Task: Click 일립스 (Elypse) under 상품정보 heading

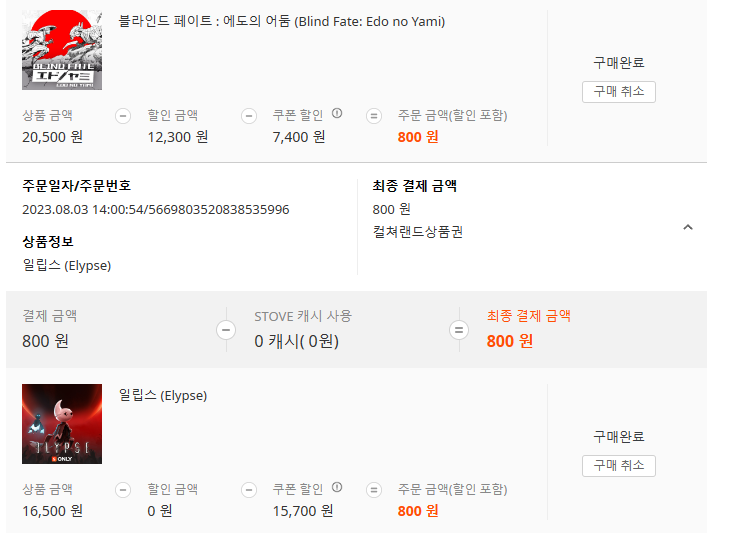Action: (x=67, y=265)
